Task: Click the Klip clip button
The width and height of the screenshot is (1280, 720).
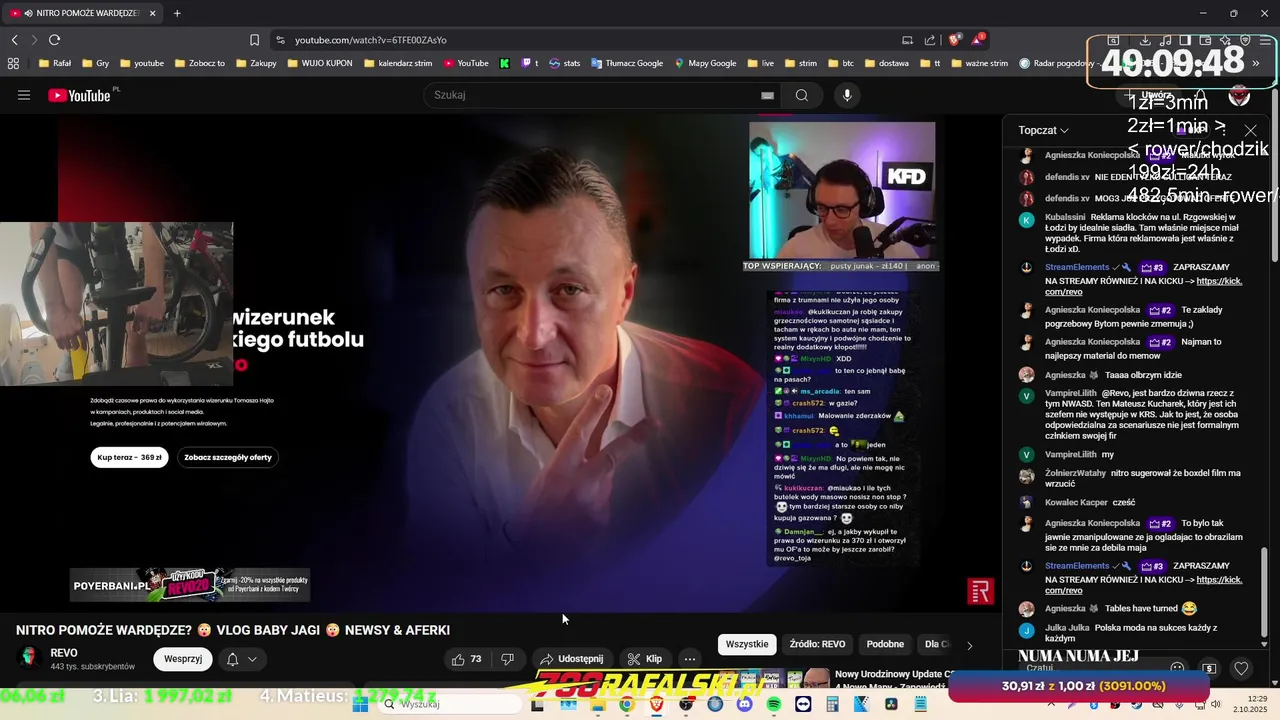Action: click(644, 659)
